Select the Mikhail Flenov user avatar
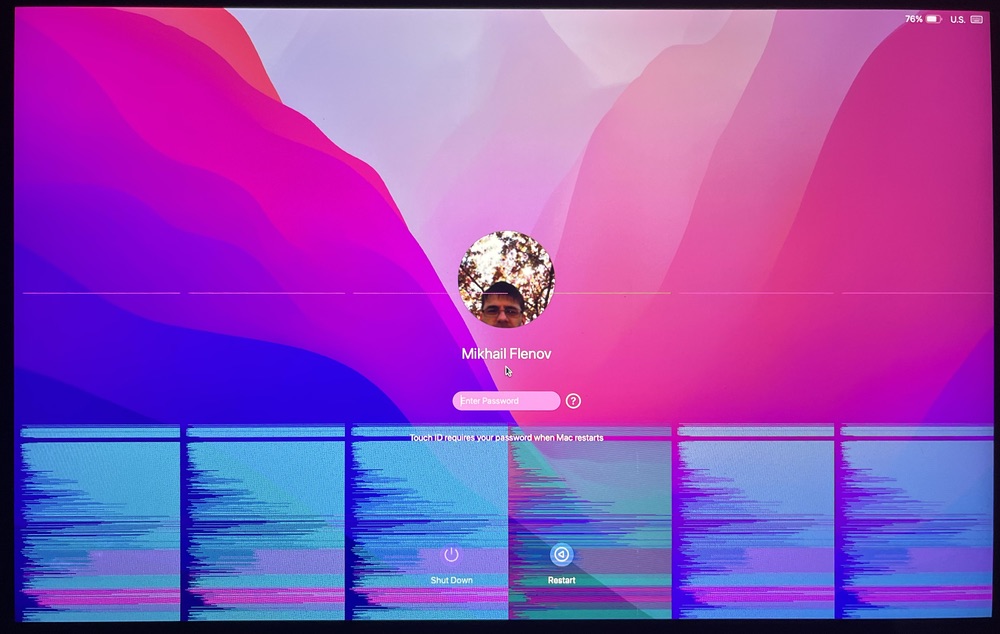 tap(506, 279)
